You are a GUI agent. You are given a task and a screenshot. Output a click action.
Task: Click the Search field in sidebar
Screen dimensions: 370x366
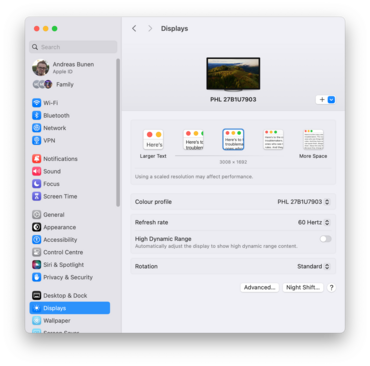73,47
